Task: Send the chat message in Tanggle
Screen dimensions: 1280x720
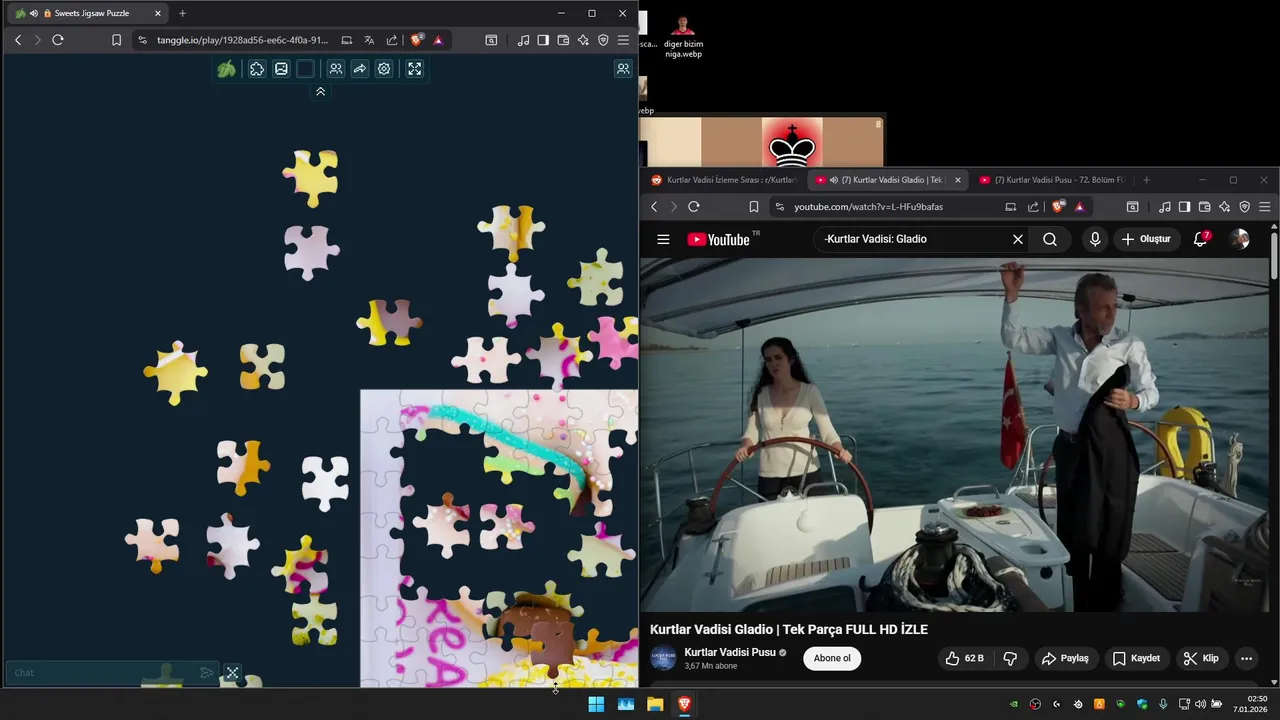Action: coord(206,673)
